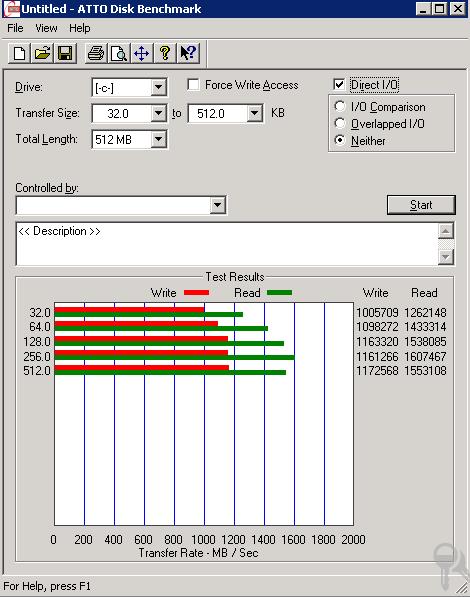Click the ATTO application icon in title bar
Image resolution: width=470 pixels, height=597 pixels.
11,9
